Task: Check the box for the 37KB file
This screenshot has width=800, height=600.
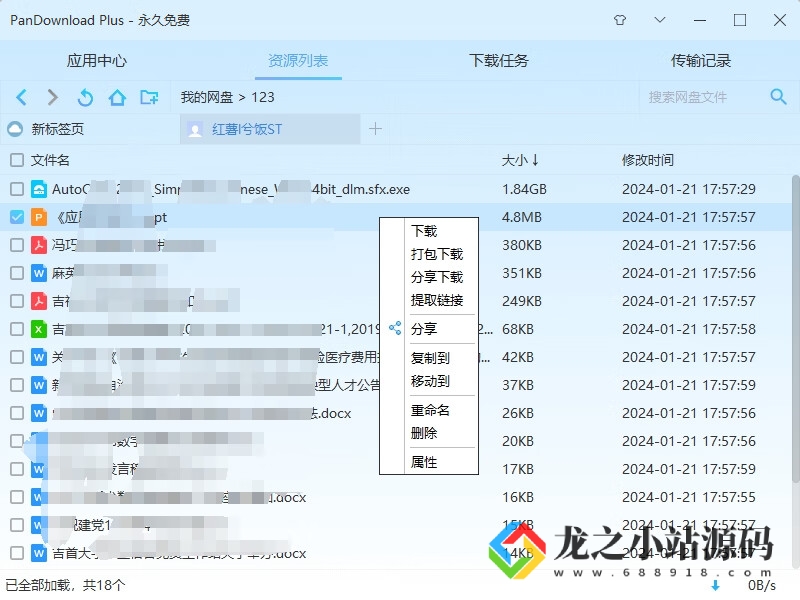Action: 17,385
